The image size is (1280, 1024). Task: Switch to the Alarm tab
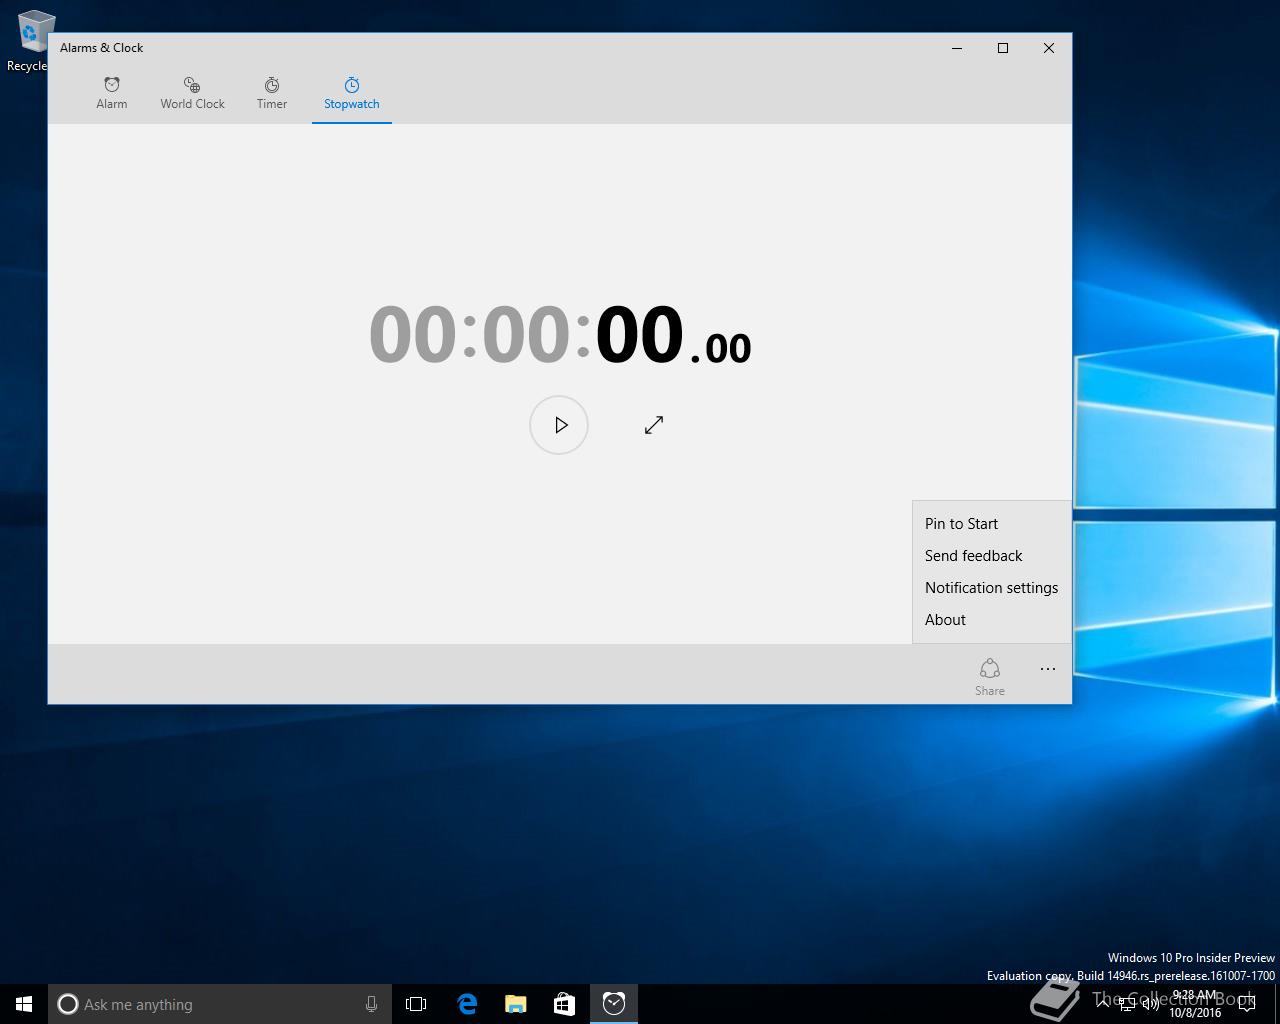click(x=112, y=93)
